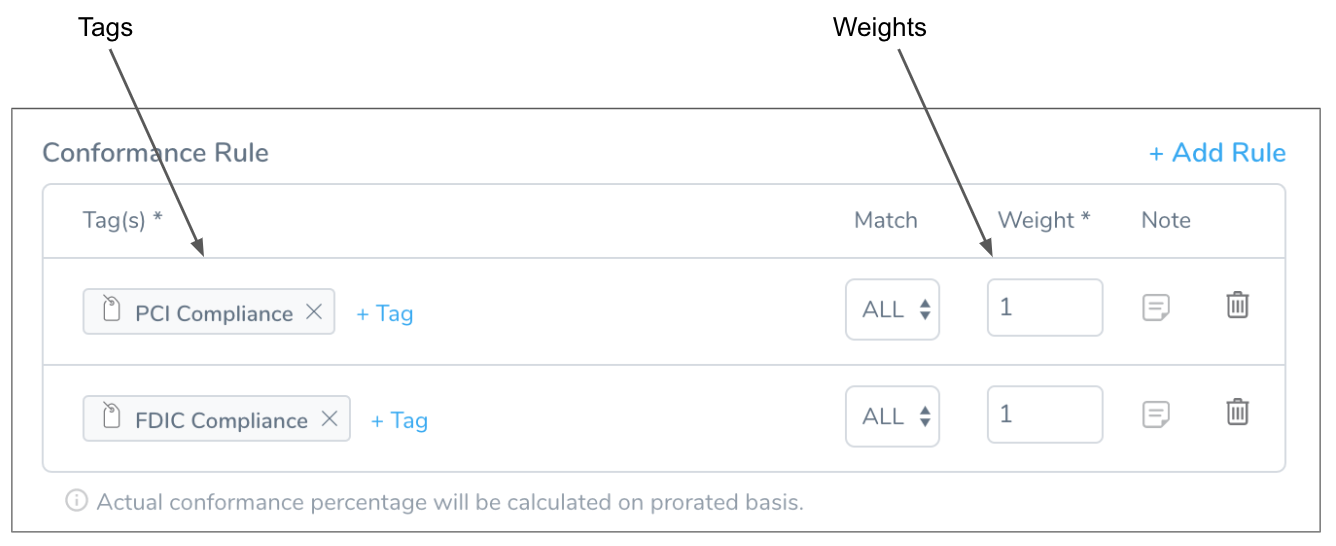Screen dimensions: 1336x546
Task: Add a tag next to PCI Compliance
Action: [385, 314]
